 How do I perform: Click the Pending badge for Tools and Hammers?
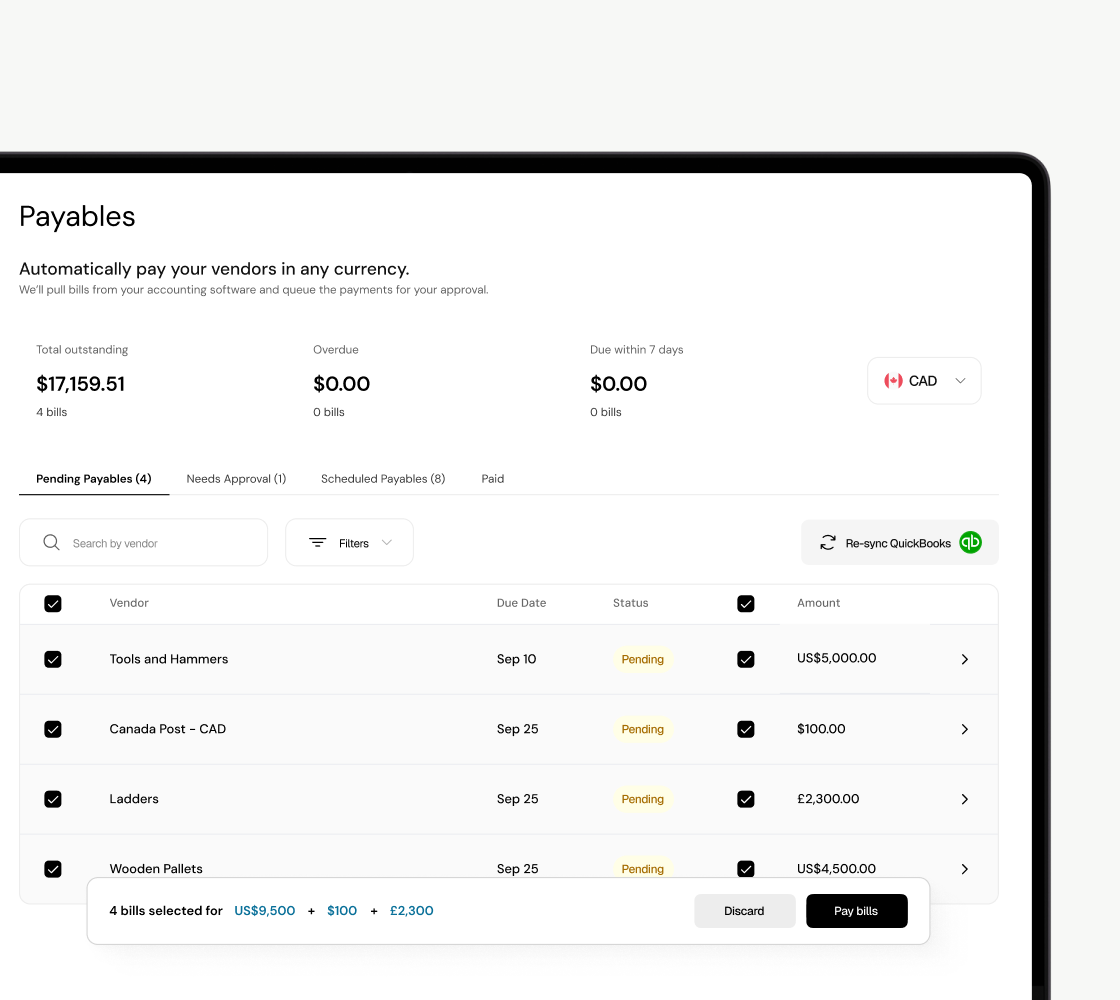pos(643,659)
